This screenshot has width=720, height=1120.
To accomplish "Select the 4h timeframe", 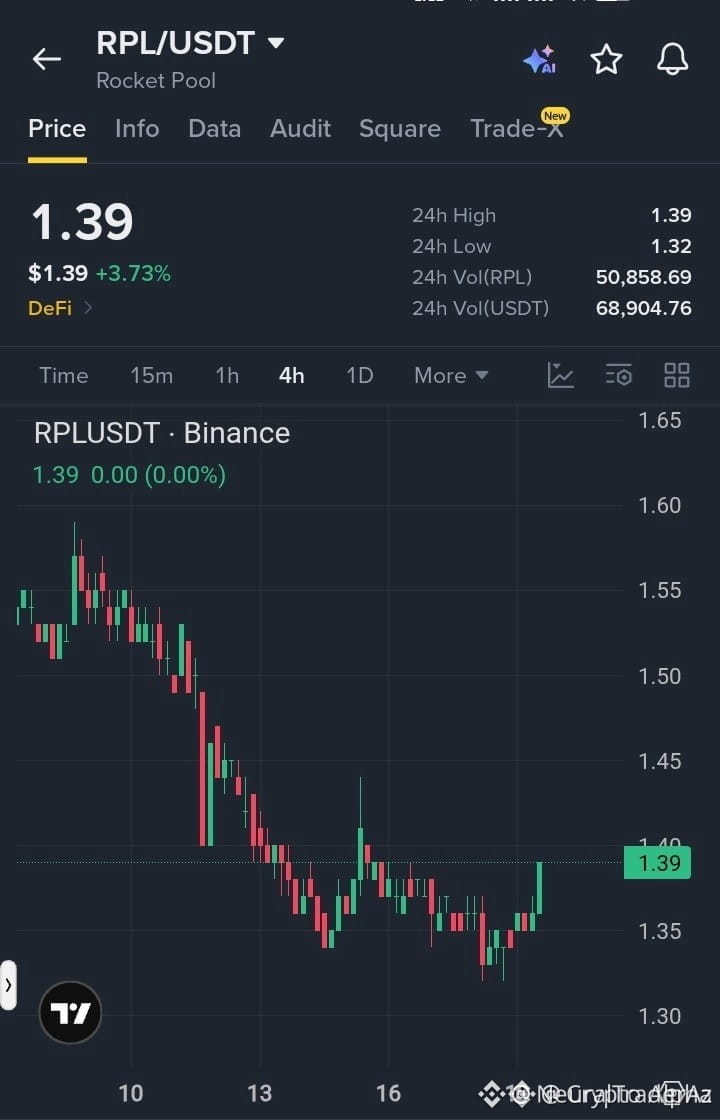I will [291, 376].
